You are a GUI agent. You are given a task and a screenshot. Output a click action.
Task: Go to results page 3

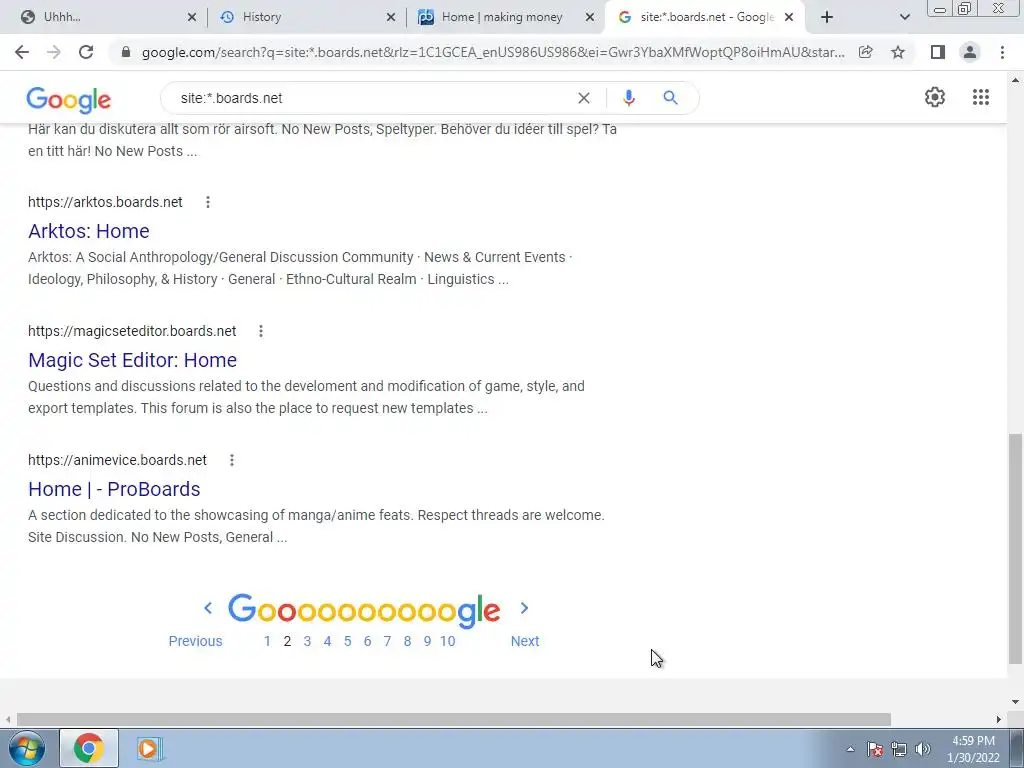pyautogui.click(x=307, y=641)
